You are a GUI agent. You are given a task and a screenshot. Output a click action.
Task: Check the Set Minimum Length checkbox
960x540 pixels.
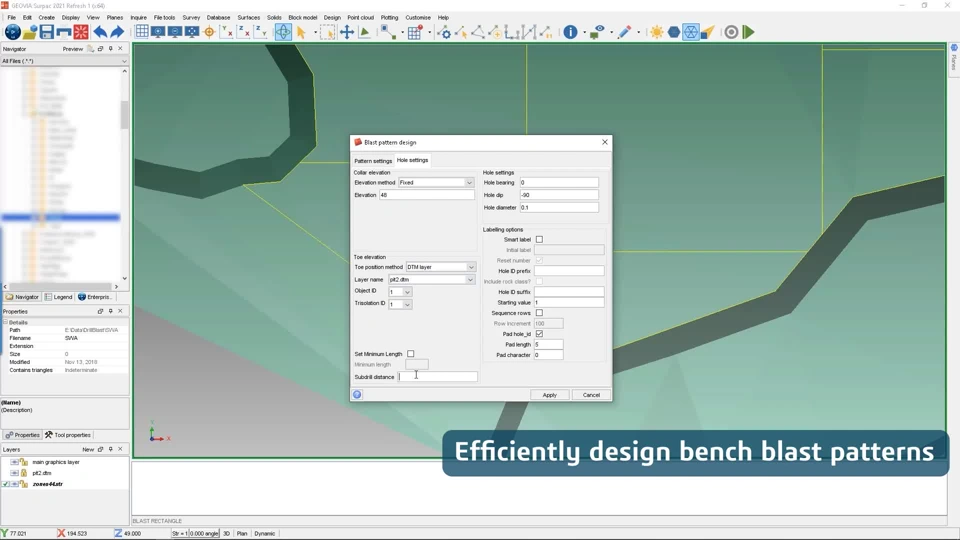(x=411, y=354)
